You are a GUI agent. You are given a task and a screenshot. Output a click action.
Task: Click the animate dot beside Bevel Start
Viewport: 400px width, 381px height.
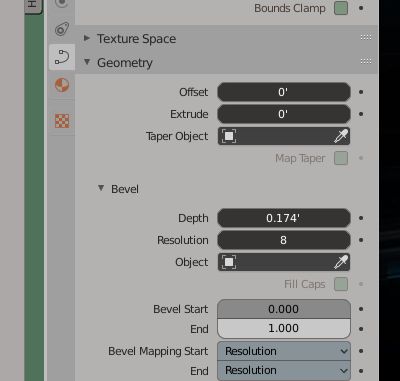pyautogui.click(x=361, y=309)
